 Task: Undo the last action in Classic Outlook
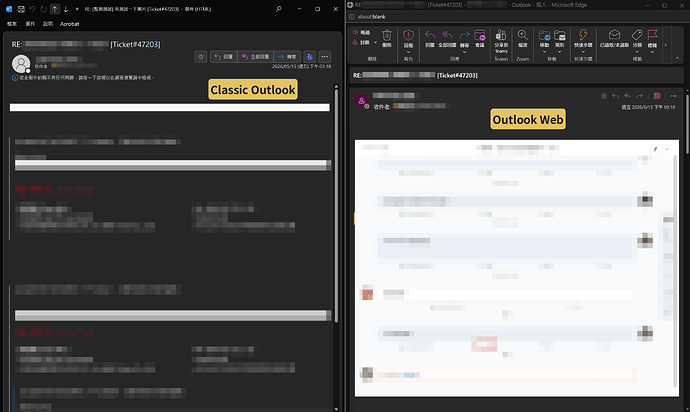(x=32, y=9)
